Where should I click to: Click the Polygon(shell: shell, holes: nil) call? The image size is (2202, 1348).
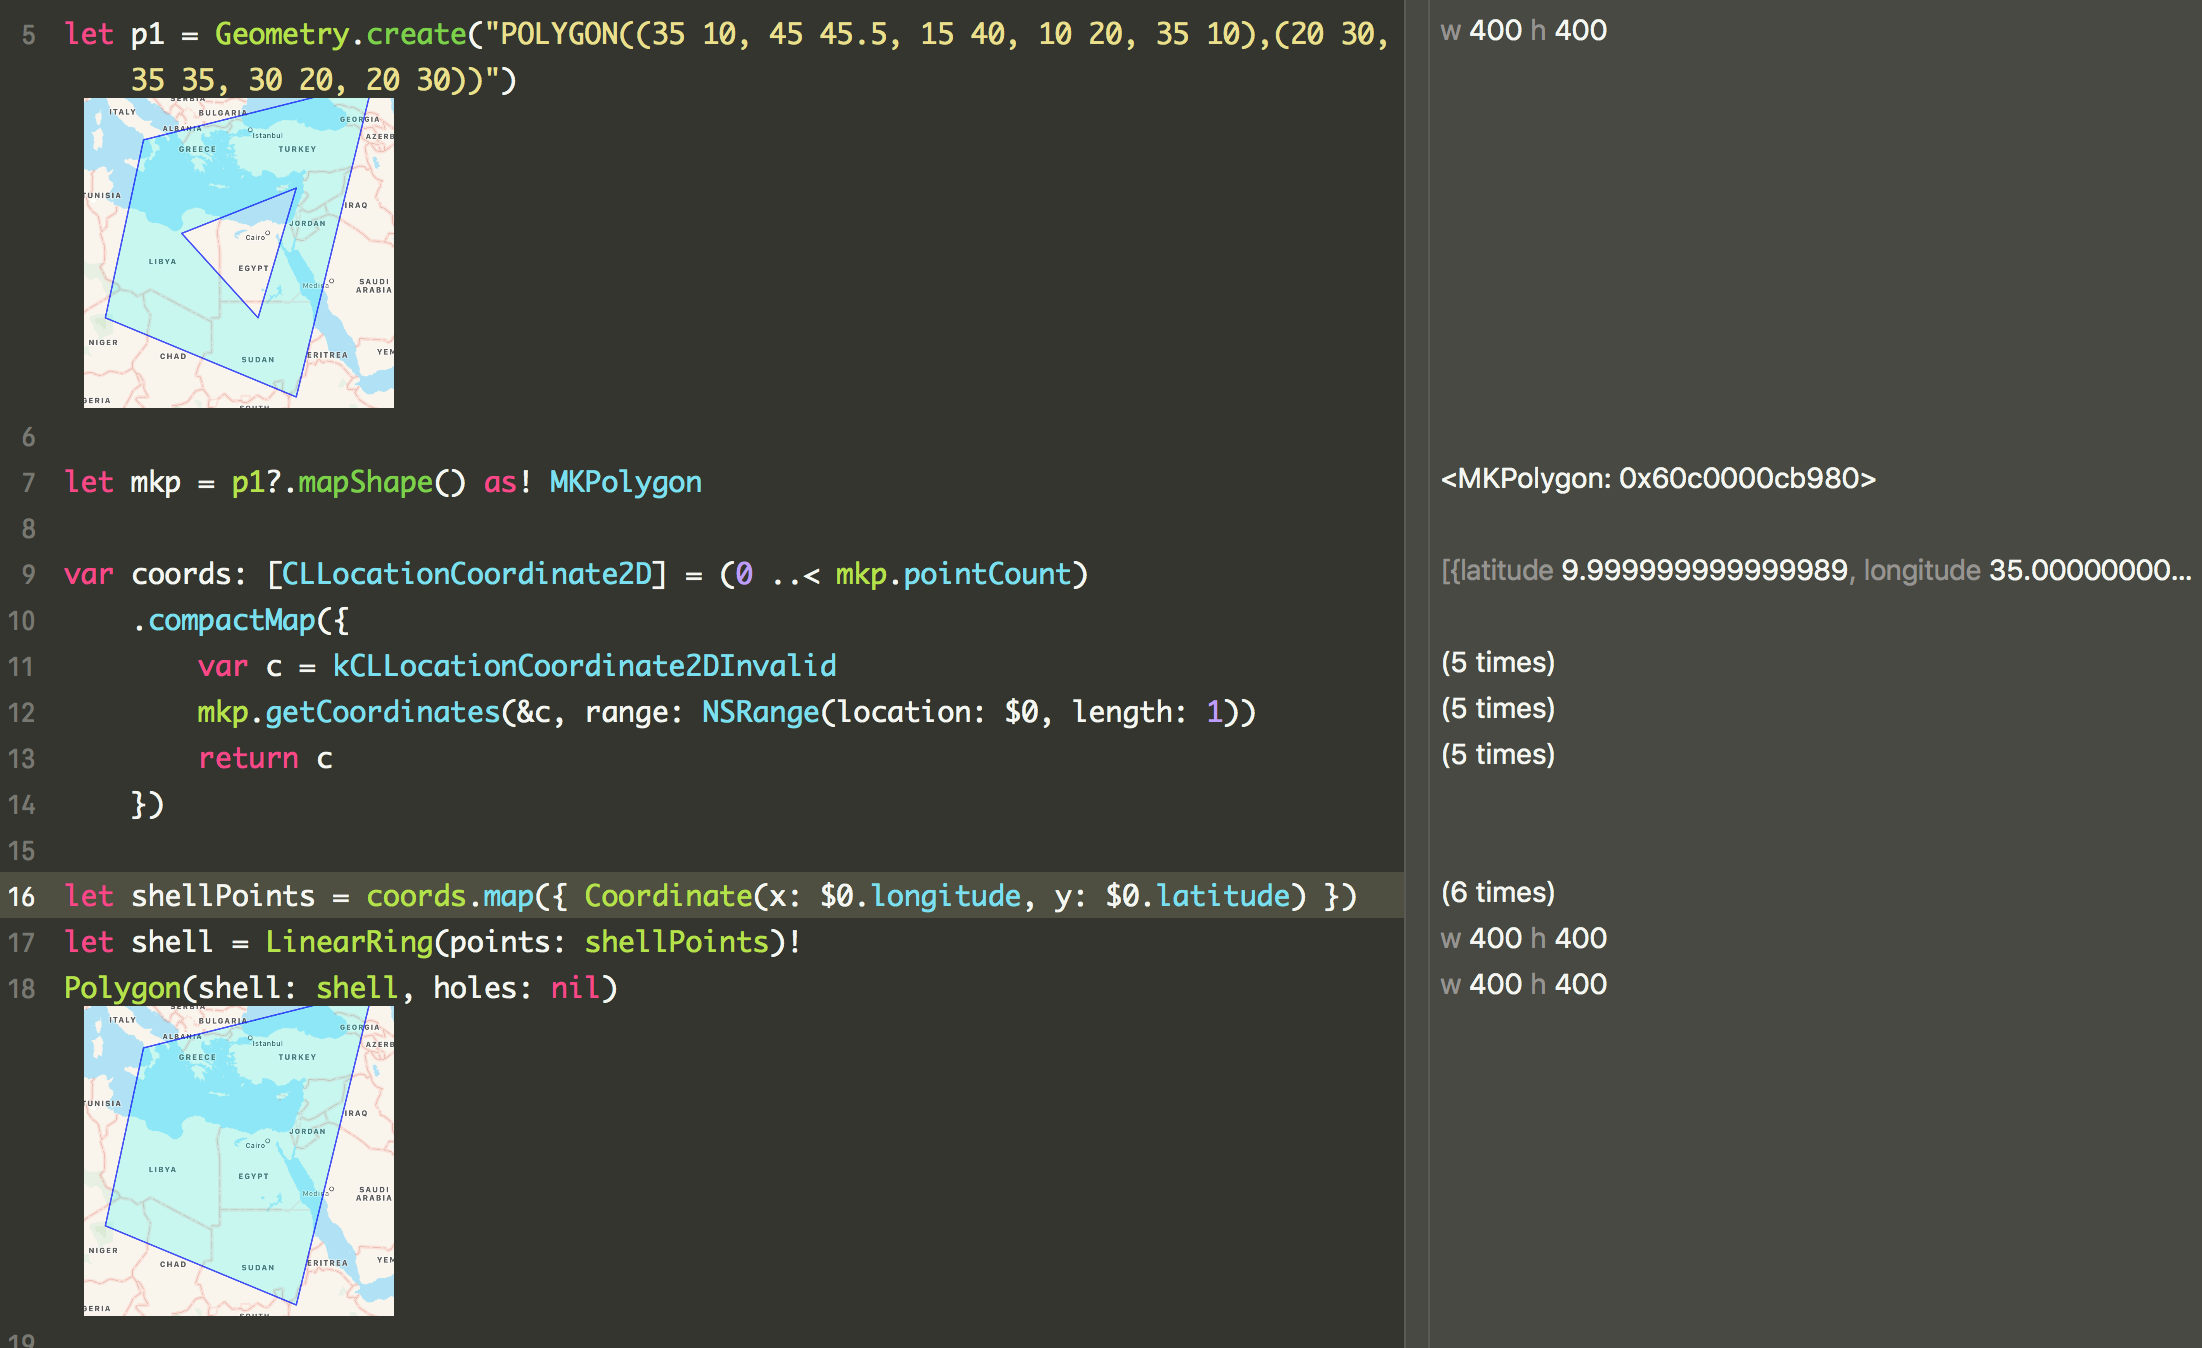[340, 987]
